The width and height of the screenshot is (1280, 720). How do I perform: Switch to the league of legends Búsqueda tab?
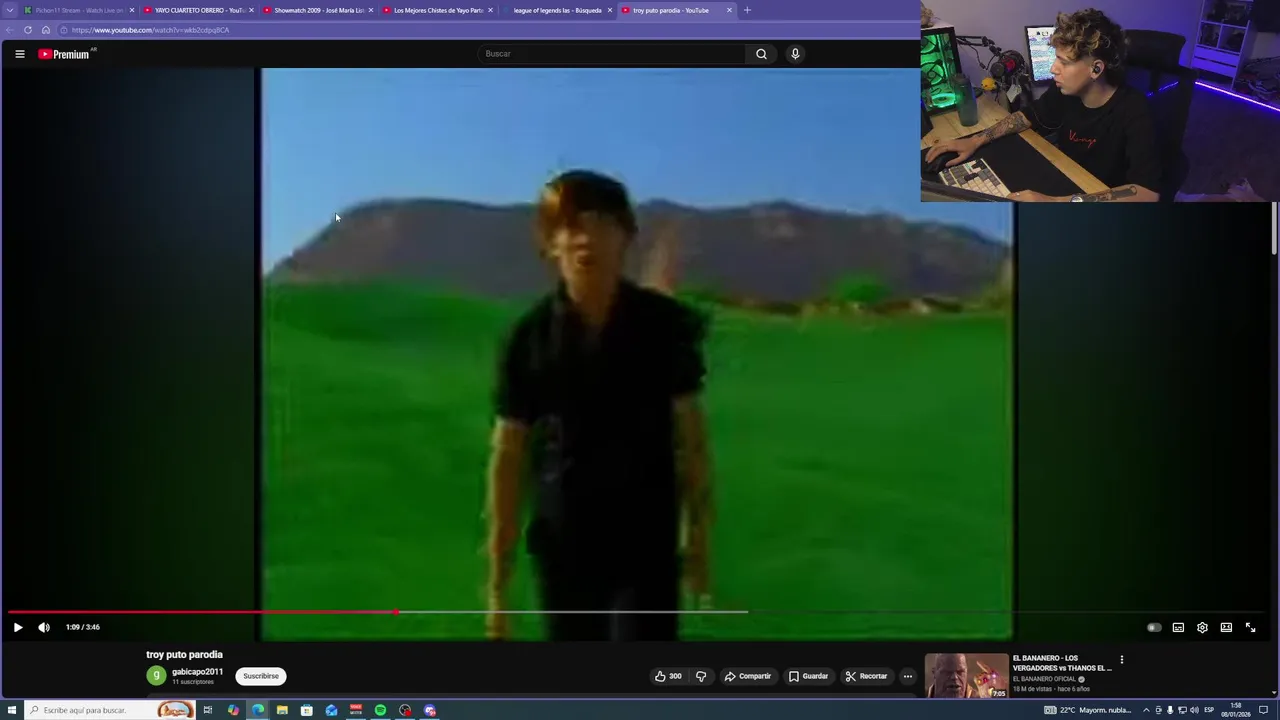(556, 10)
